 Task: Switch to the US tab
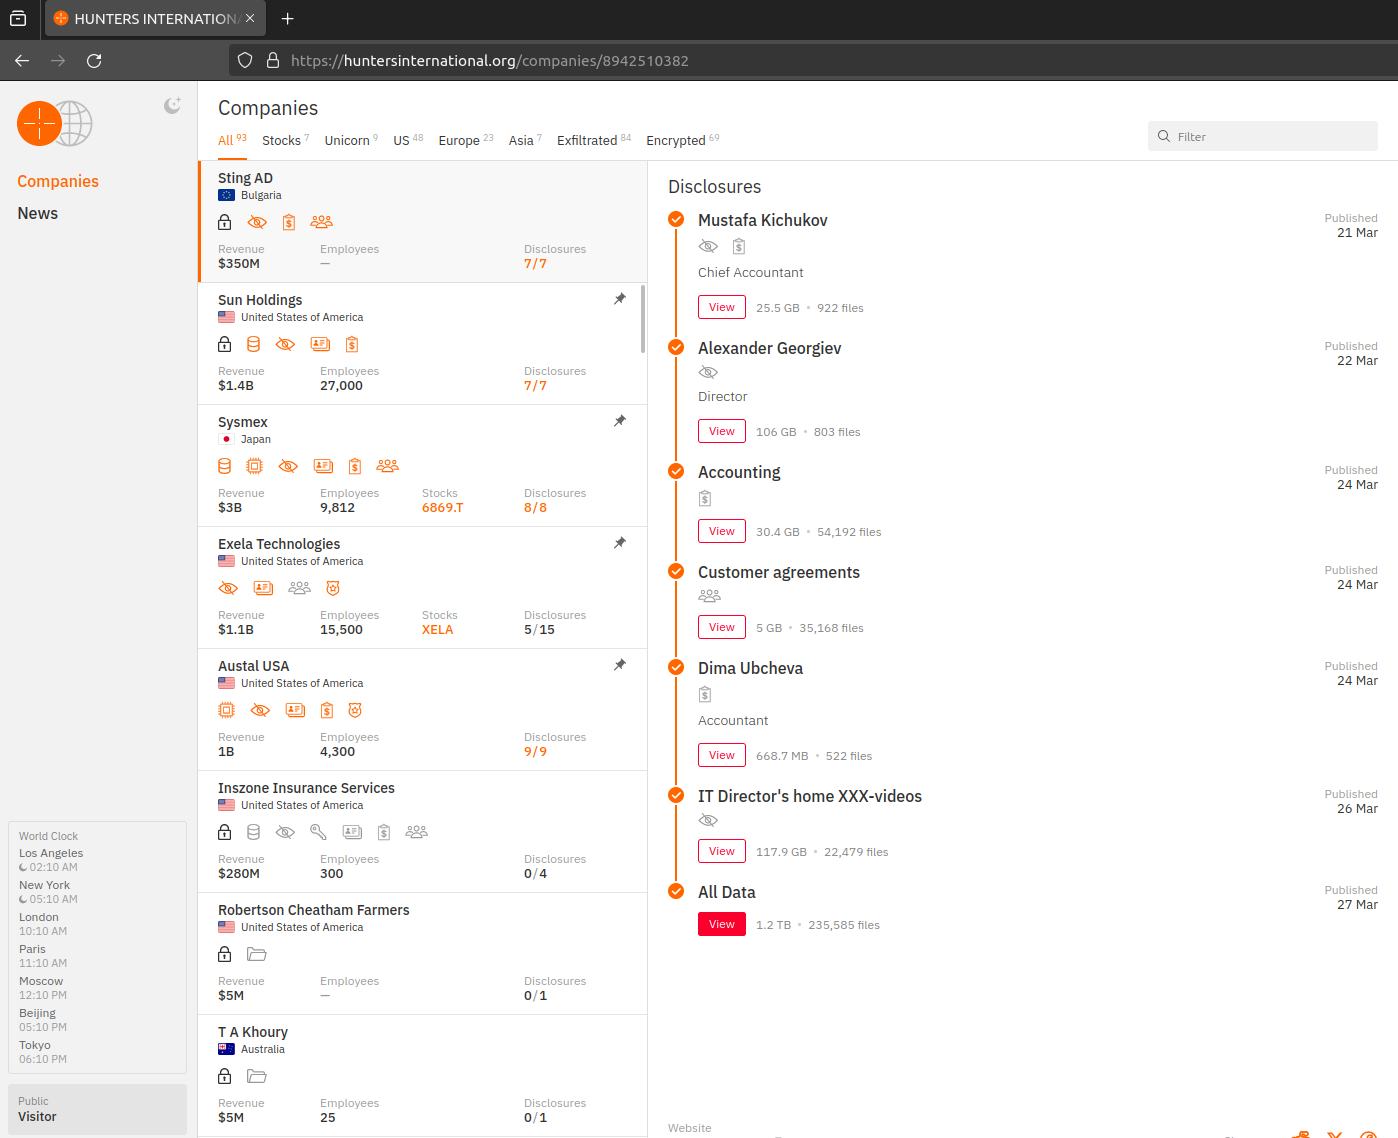coord(408,140)
